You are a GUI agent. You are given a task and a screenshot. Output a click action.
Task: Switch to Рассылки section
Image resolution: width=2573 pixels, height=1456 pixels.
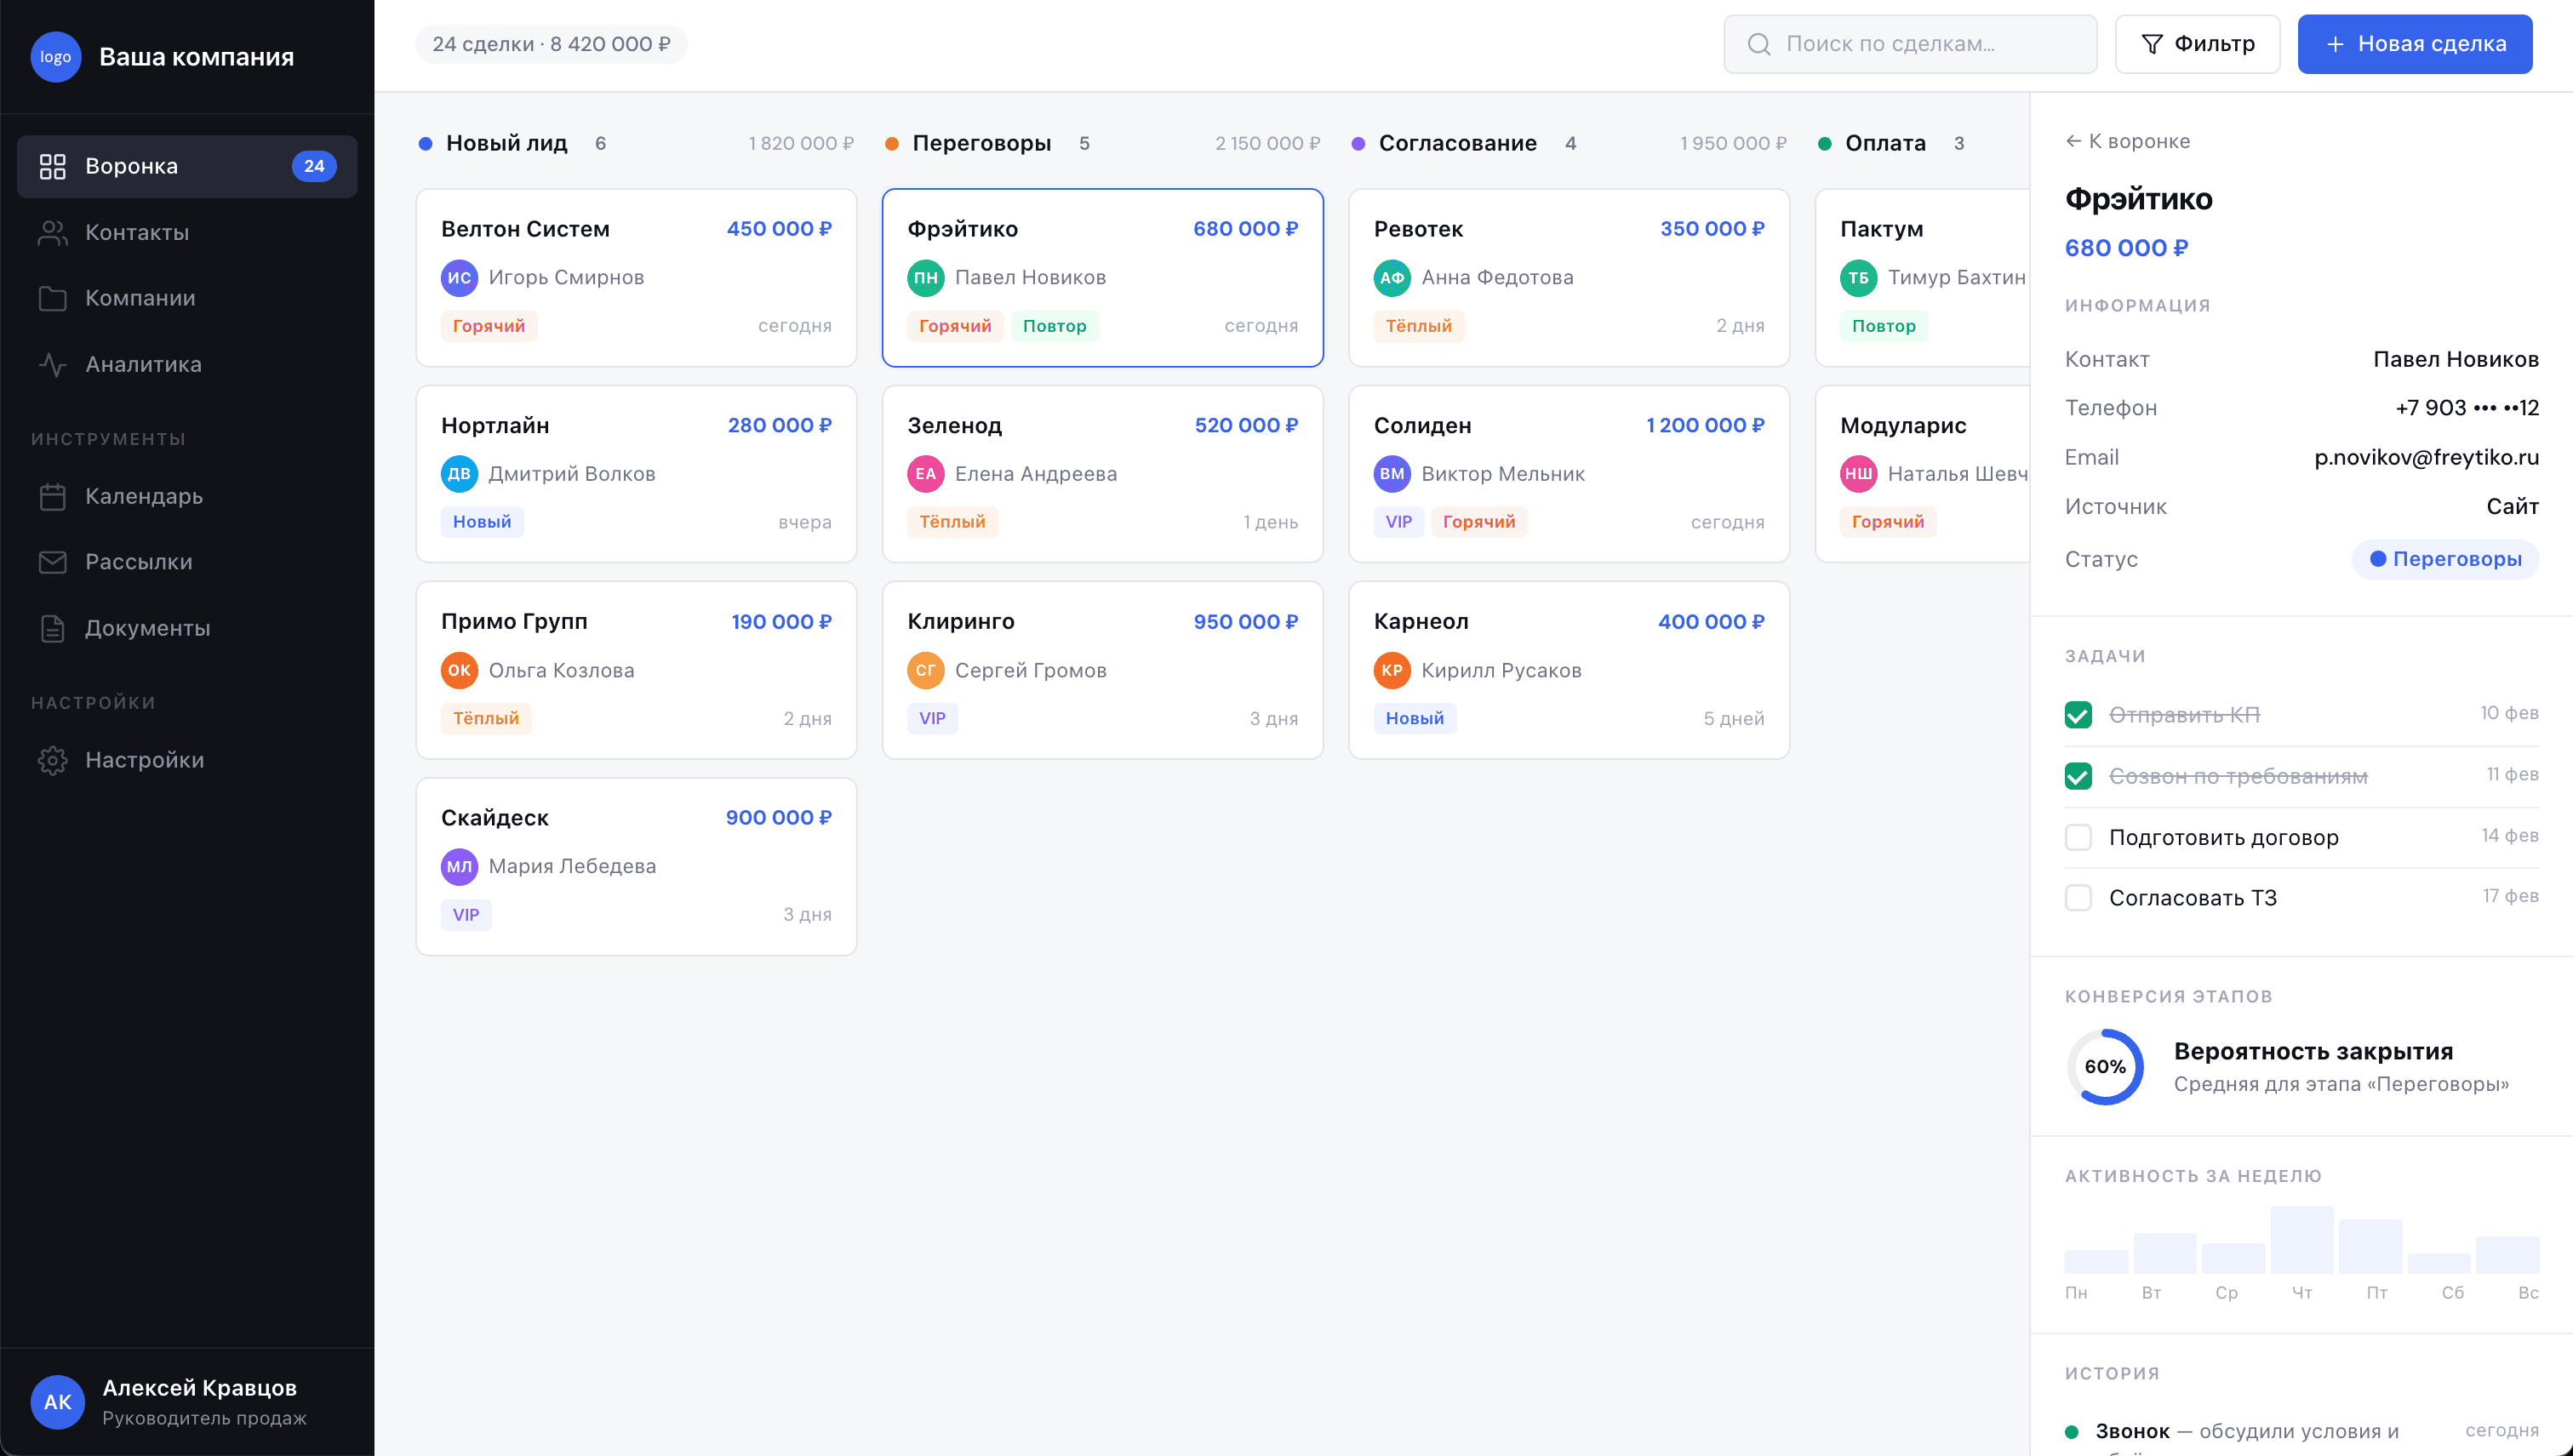138,562
